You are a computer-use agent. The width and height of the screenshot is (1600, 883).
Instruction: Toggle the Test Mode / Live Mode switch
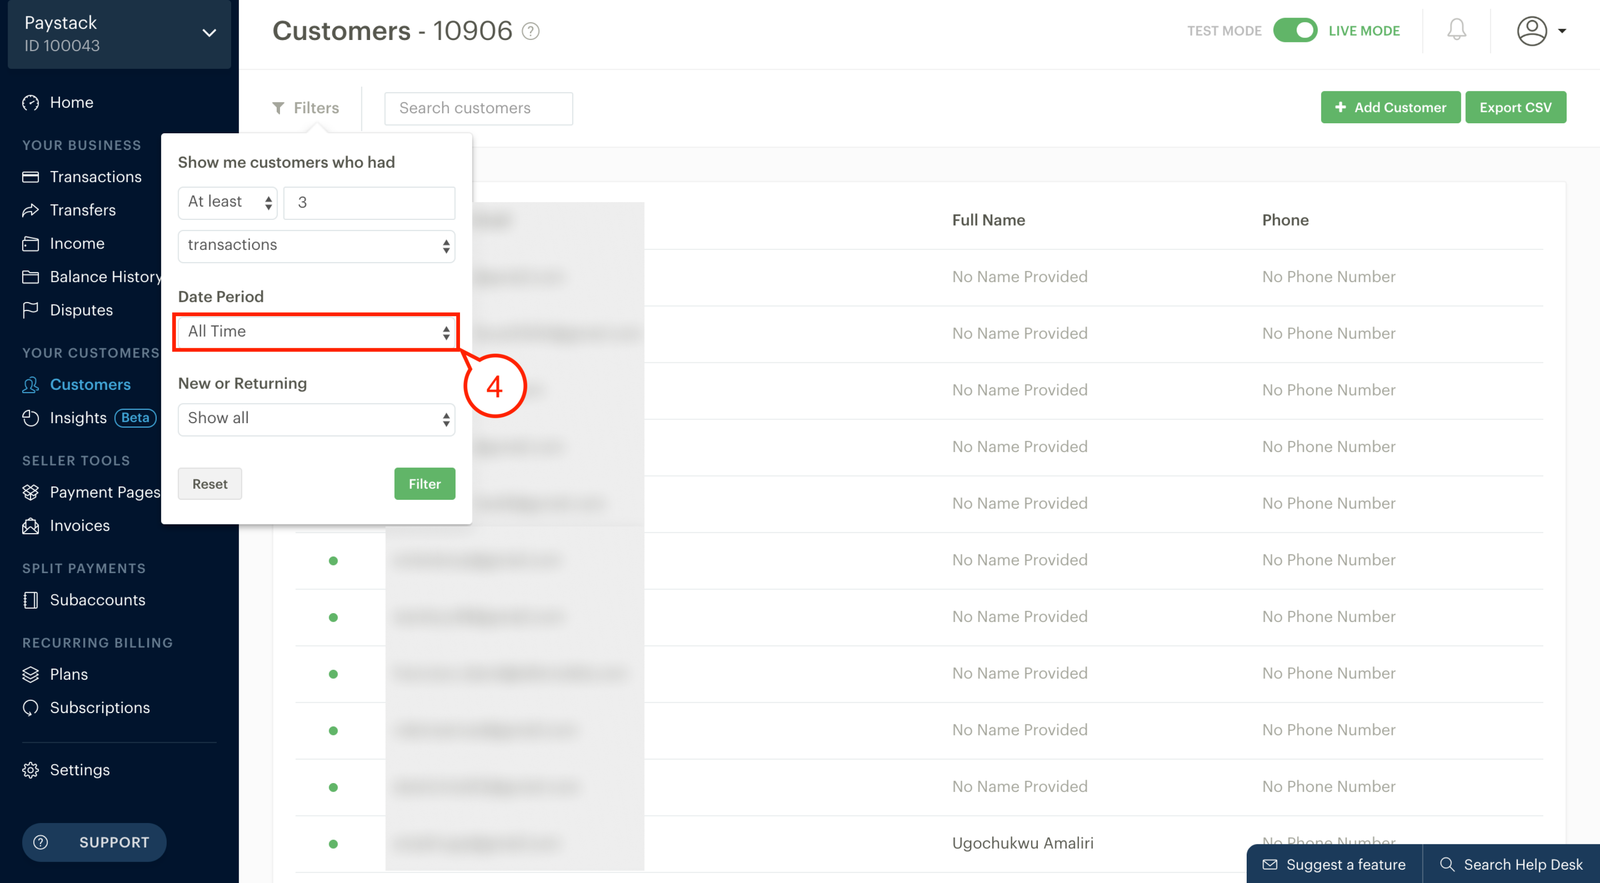click(x=1295, y=30)
